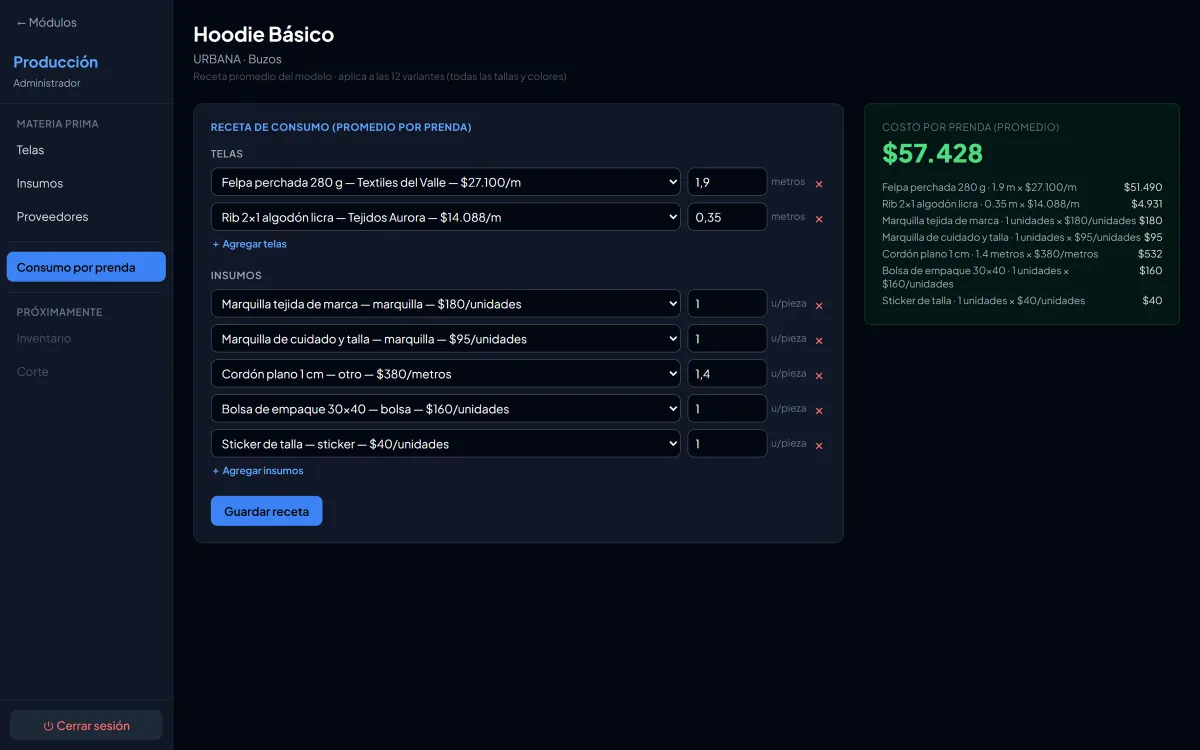Viewport: 1200px width, 750px height.
Task: Open Telas in sidebar
Action: click(x=86, y=150)
